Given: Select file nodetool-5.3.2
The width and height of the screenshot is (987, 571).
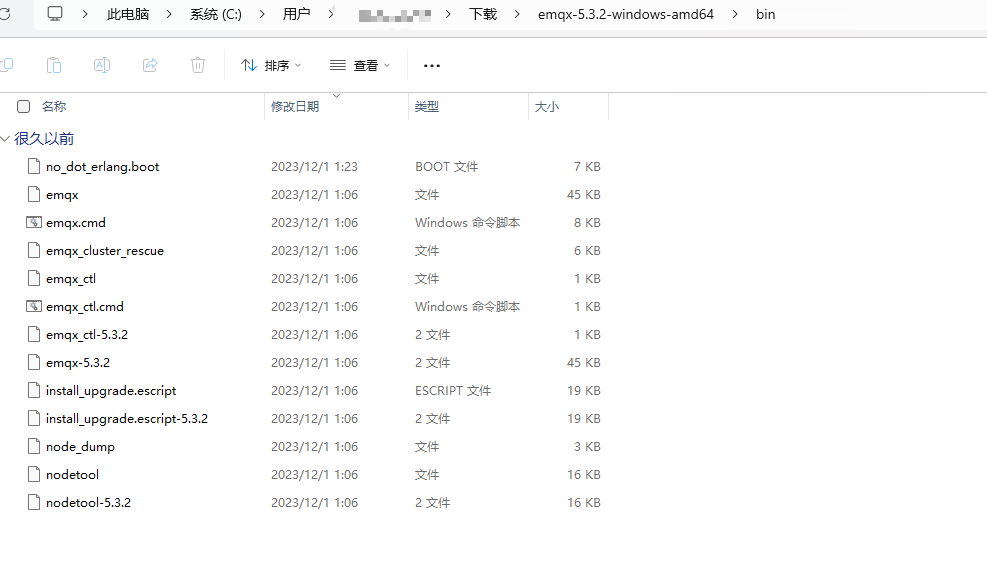Looking at the screenshot, I should [x=88, y=503].
